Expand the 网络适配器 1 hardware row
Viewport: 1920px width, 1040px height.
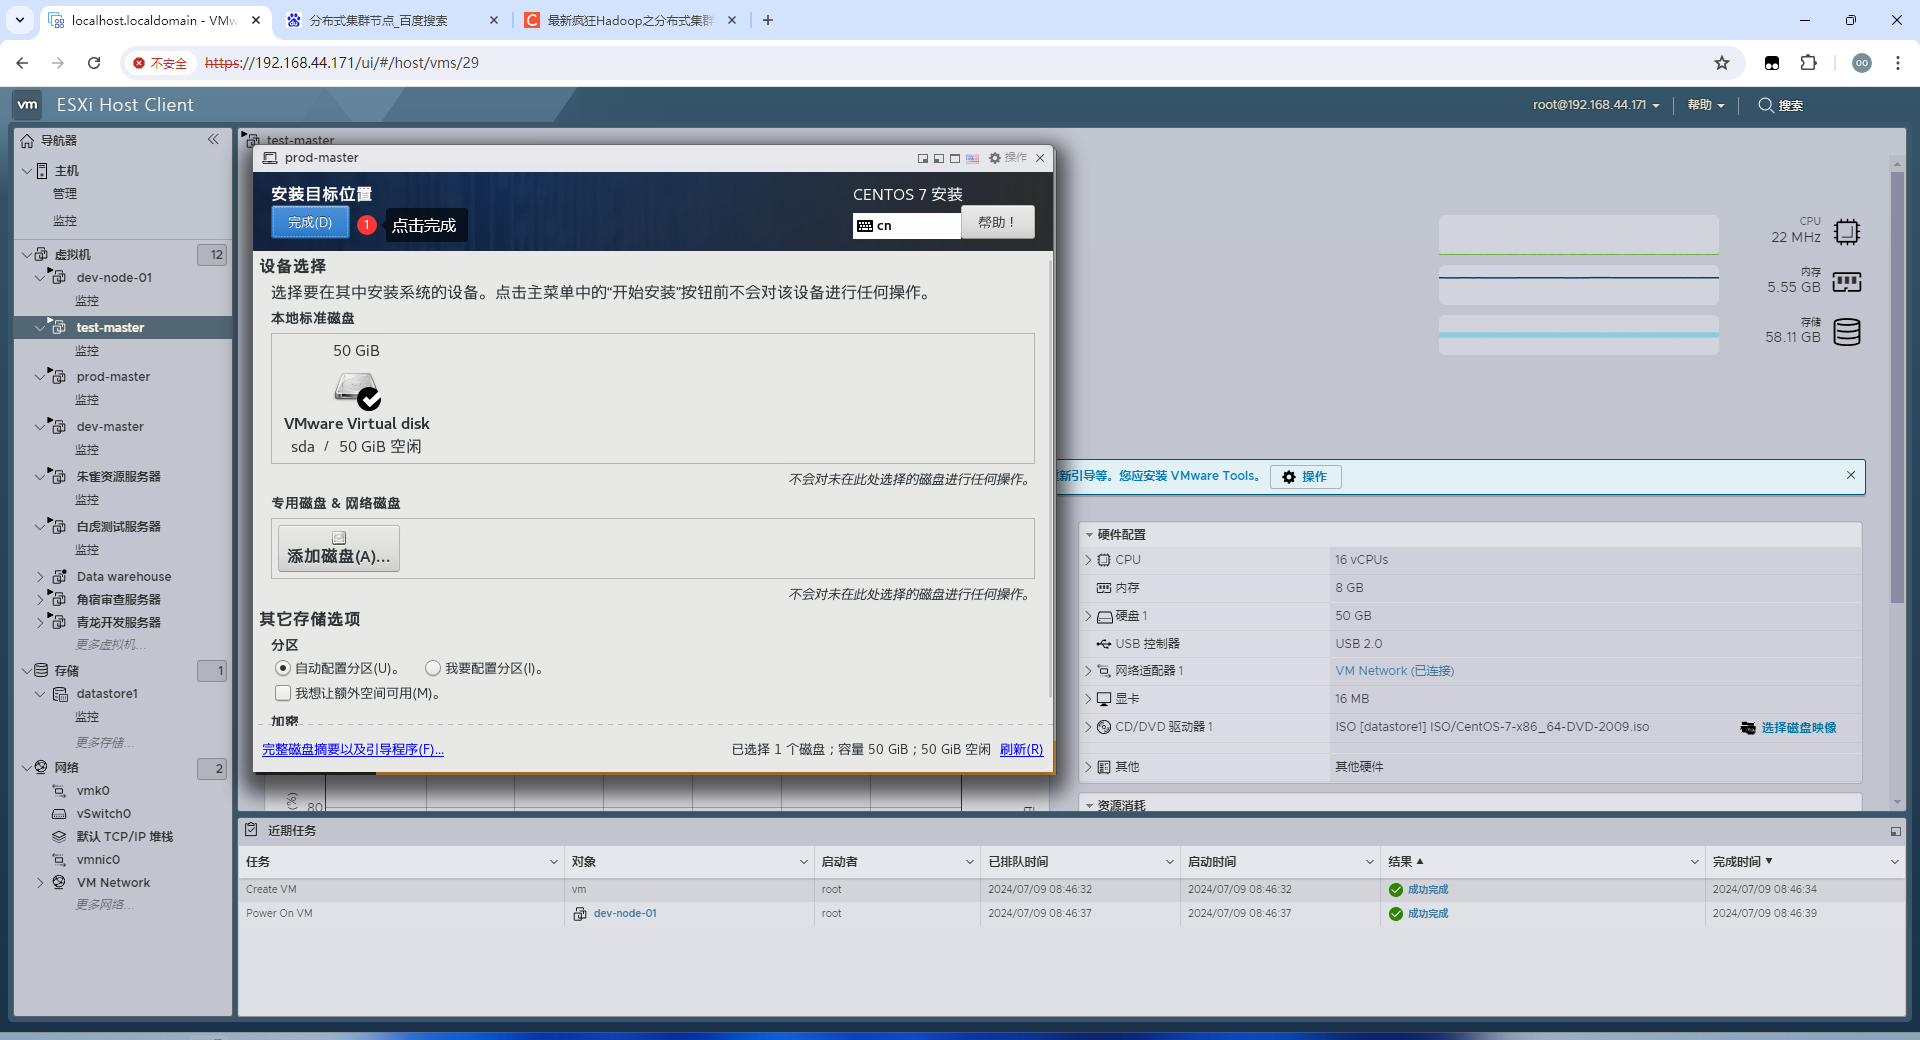(1089, 671)
